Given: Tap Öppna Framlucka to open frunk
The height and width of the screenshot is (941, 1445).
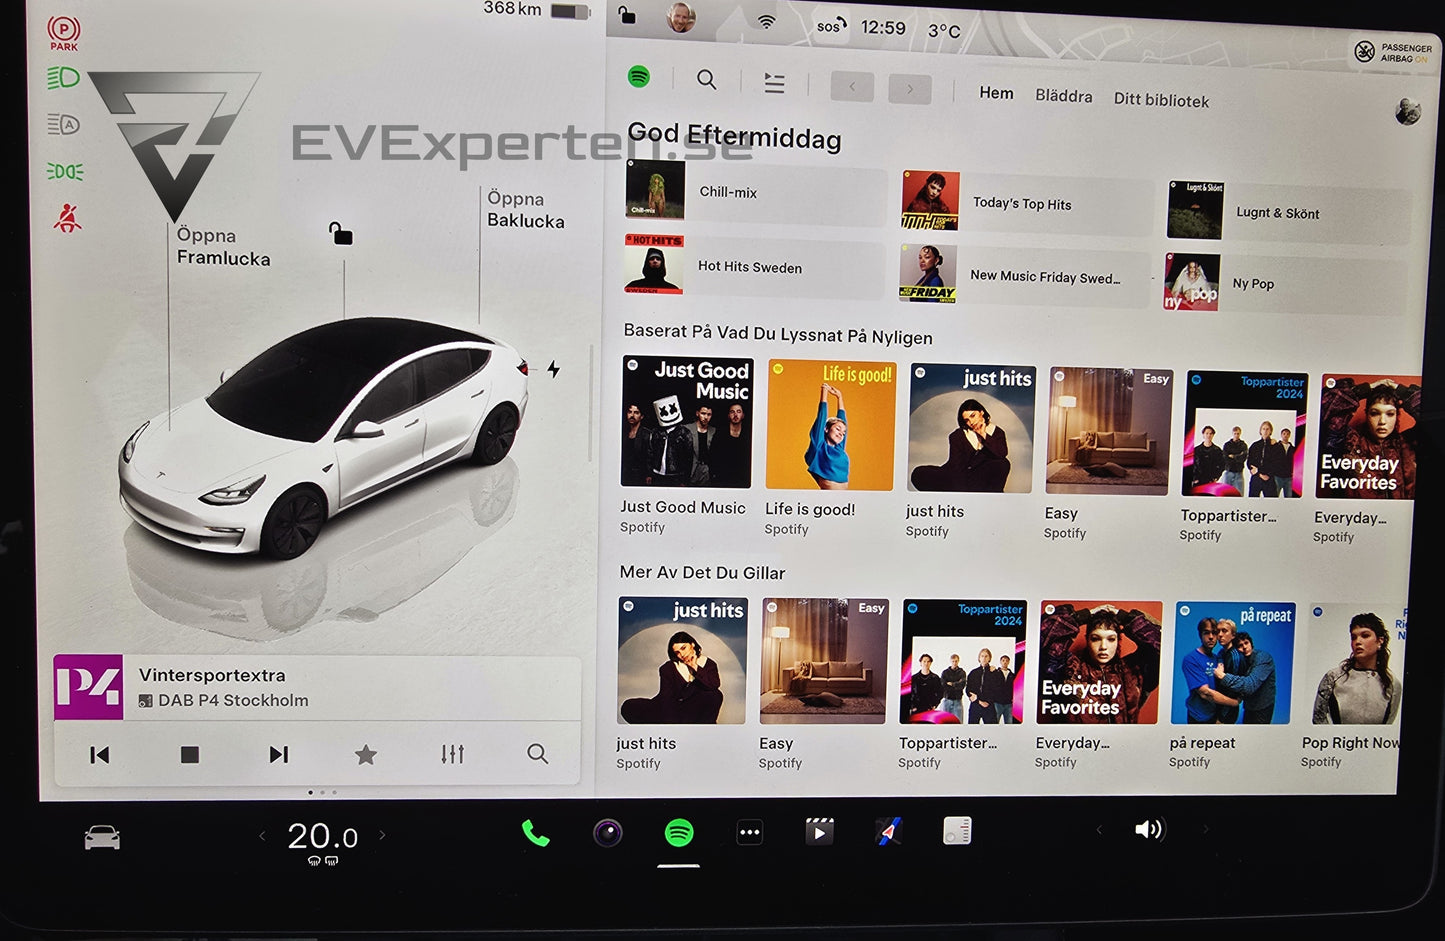Looking at the screenshot, I should pyautogui.click(x=223, y=247).
